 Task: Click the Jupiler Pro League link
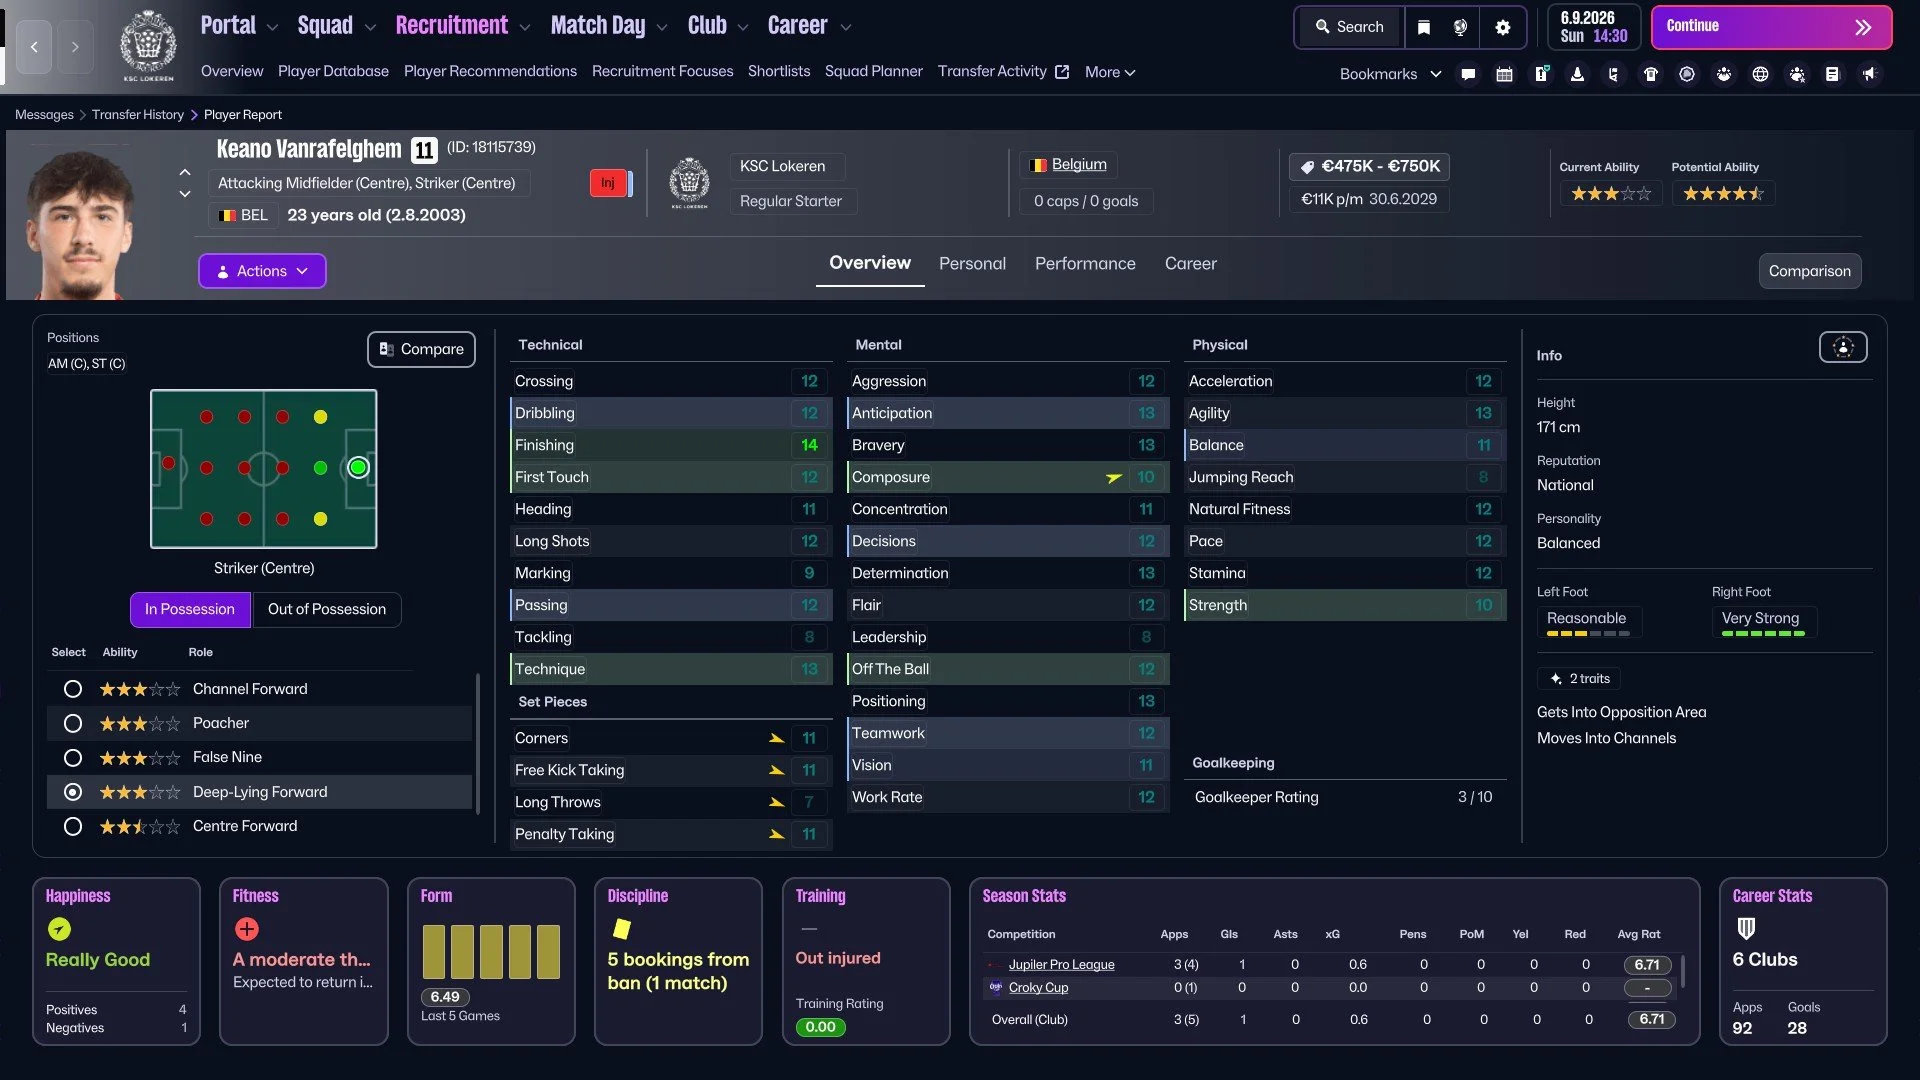(1061, 965)
